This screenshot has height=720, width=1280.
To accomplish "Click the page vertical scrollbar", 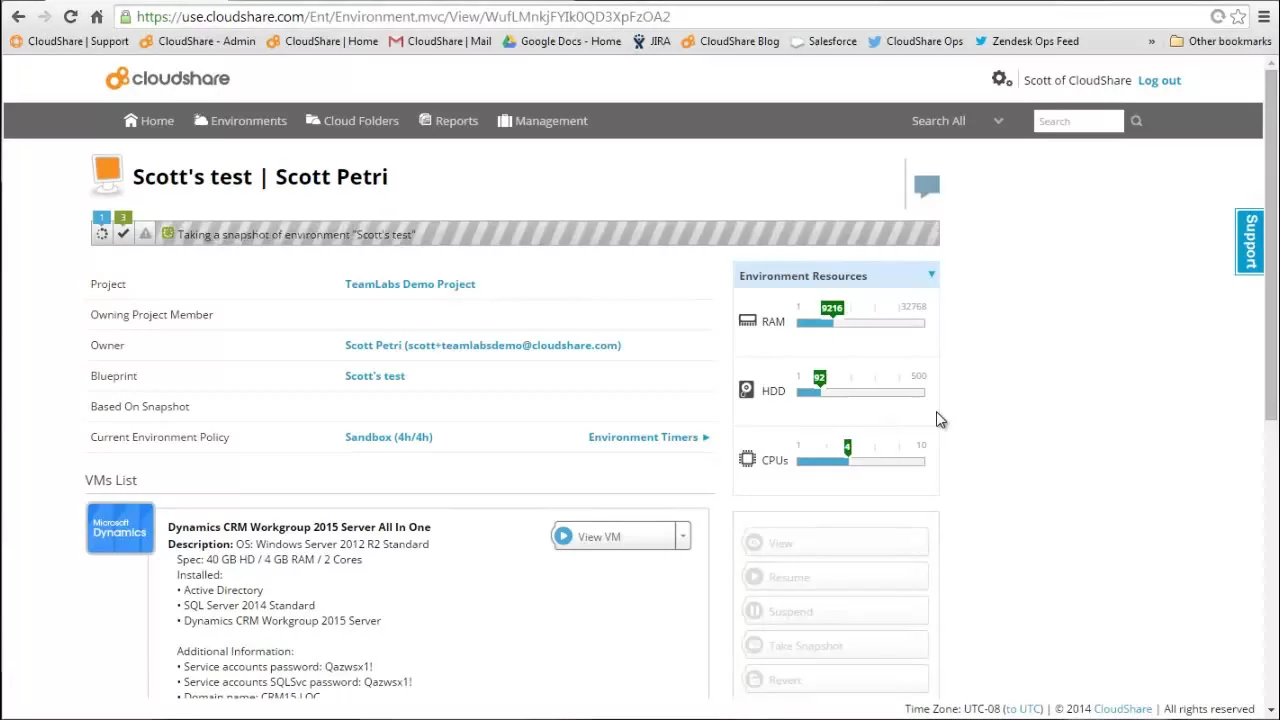I will pyautogui.click(x=1271, y=244).
